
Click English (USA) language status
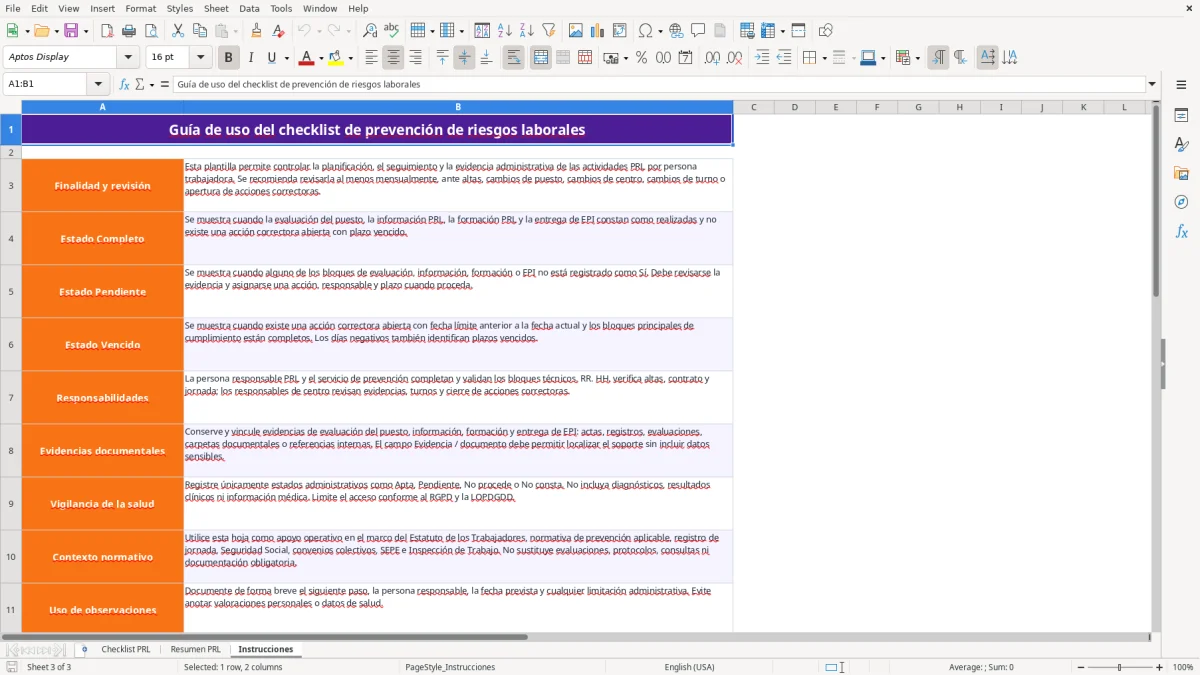[x=689, y=667]
